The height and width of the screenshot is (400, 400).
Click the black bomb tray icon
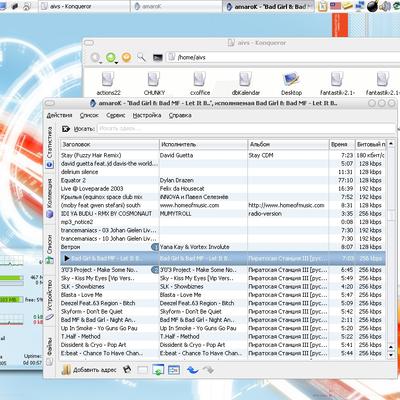pos(372,6)
